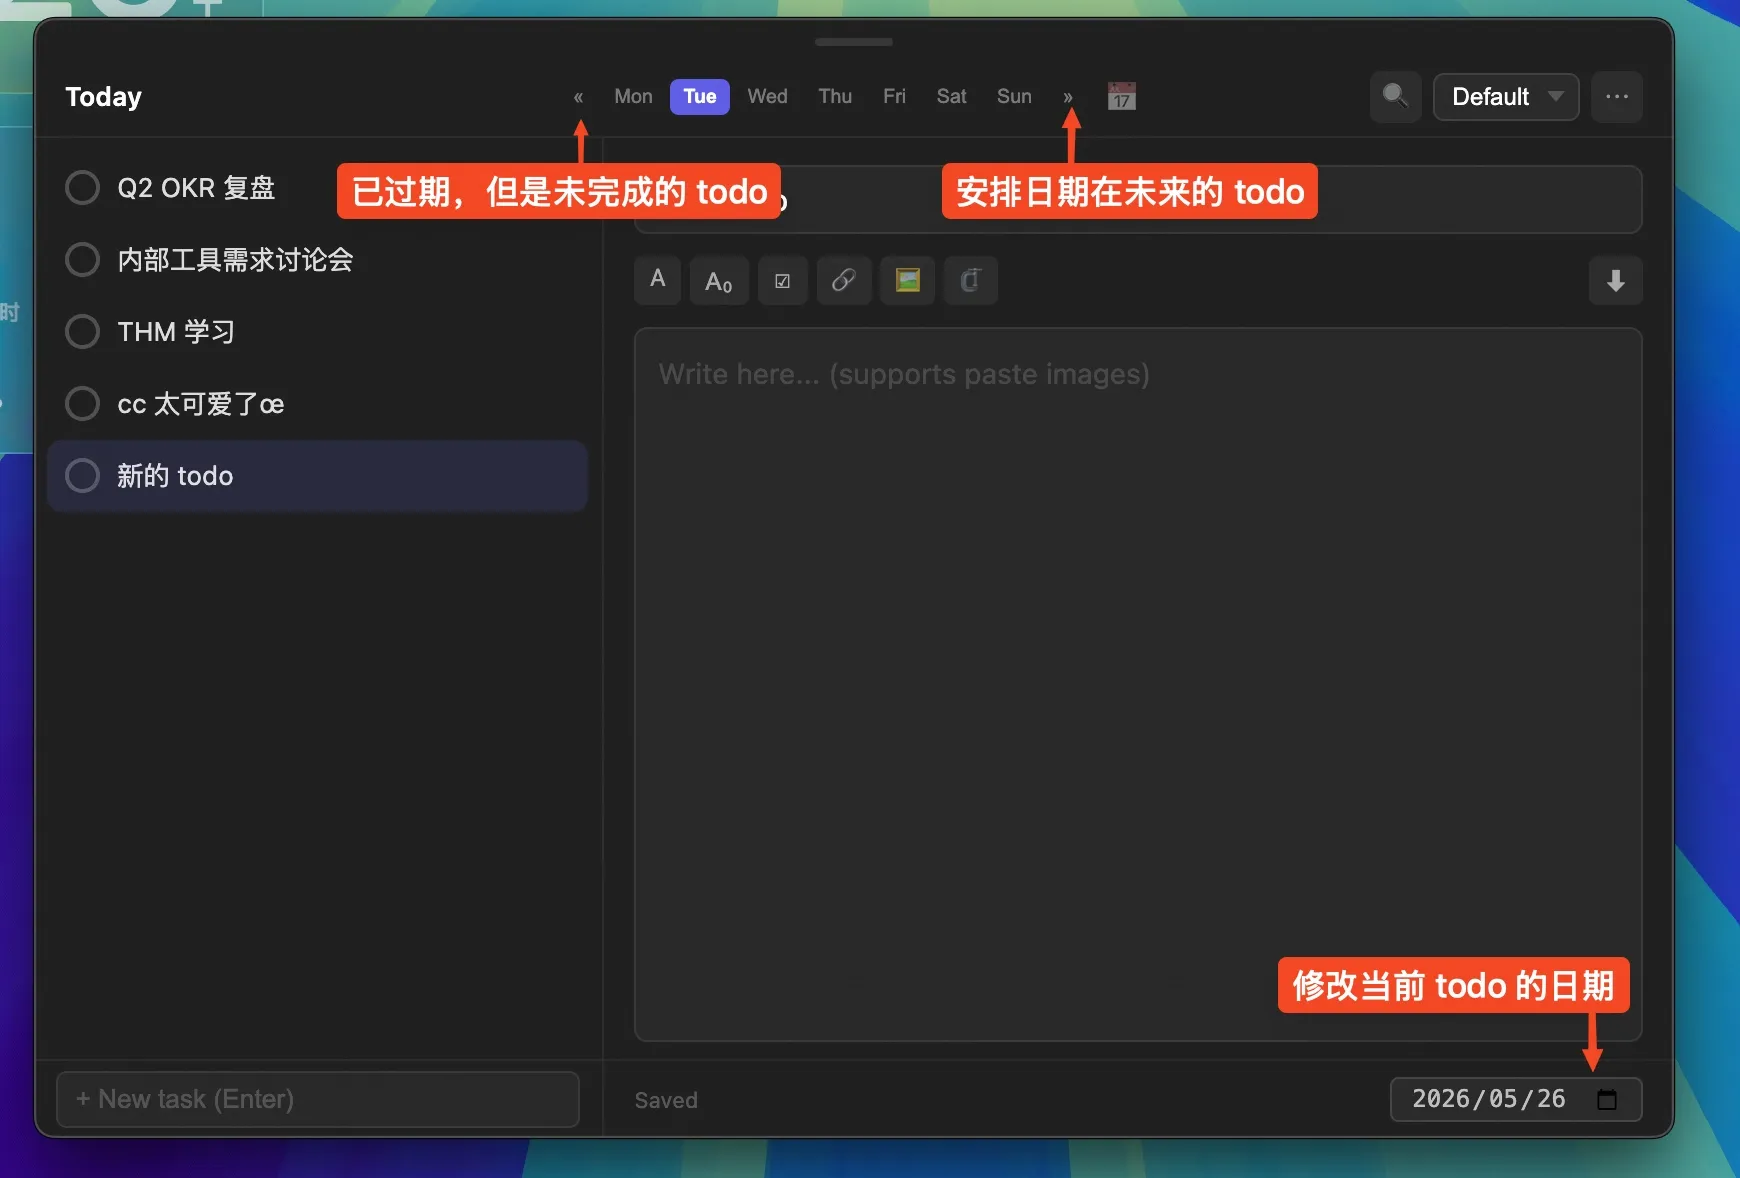Select the cc 太可爱了 task
The height and width of the screenshot is (1178, 1740).
point(317,404)
